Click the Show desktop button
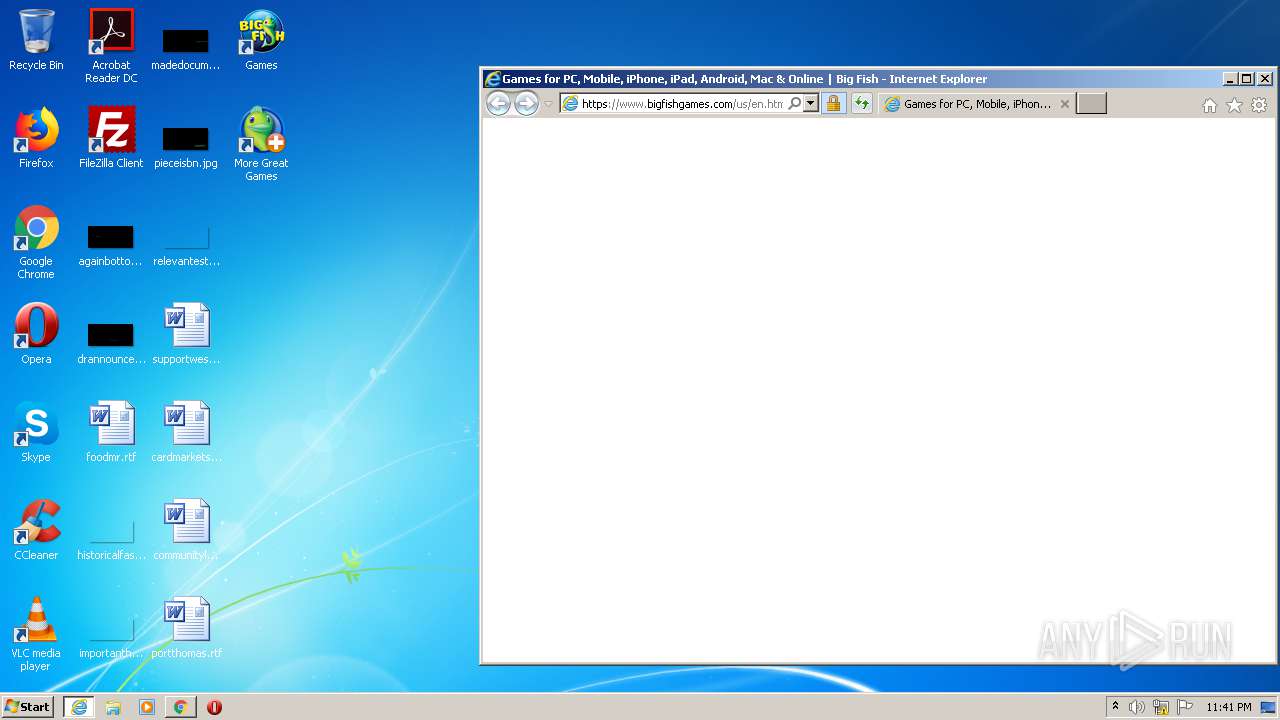Viewport: 1280px width, 720px height. point(1269,707)
